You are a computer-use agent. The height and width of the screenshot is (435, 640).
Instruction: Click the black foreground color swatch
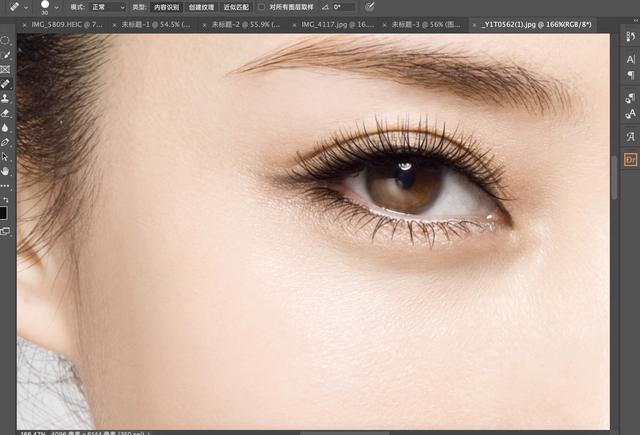coord(3,213)
